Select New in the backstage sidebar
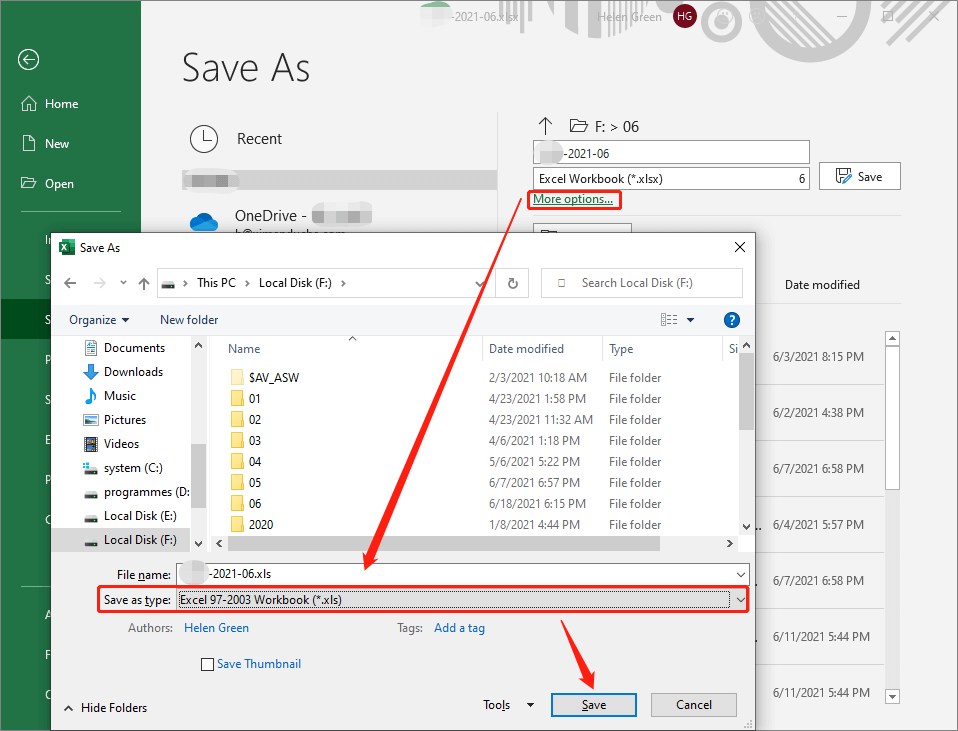This screenshot has height=731, width=958. (x=46, y=144)
